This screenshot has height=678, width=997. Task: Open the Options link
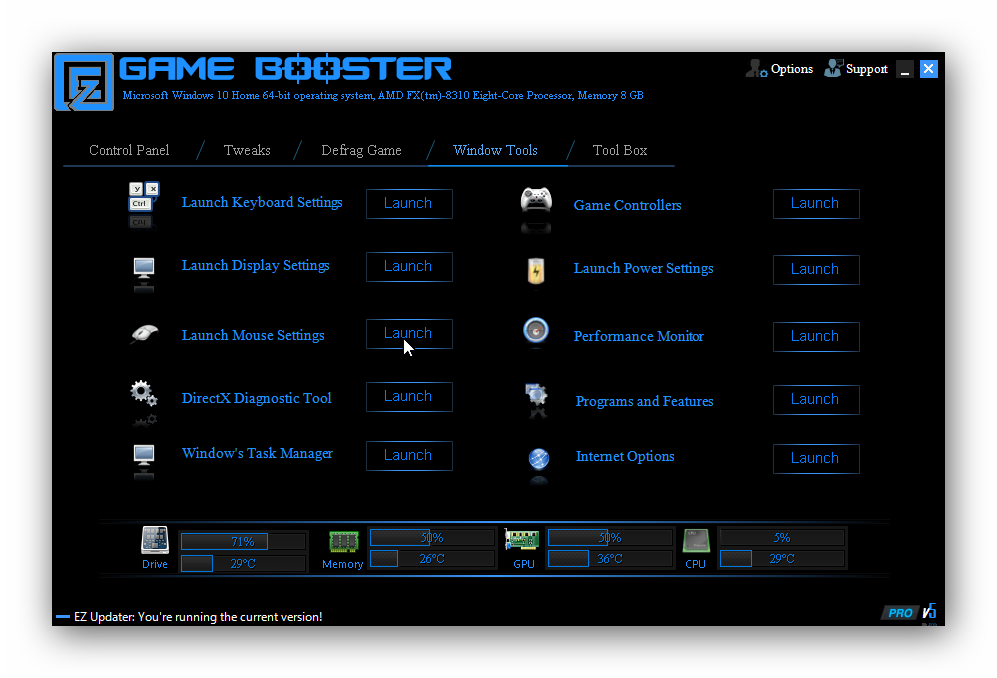point(792,69)
